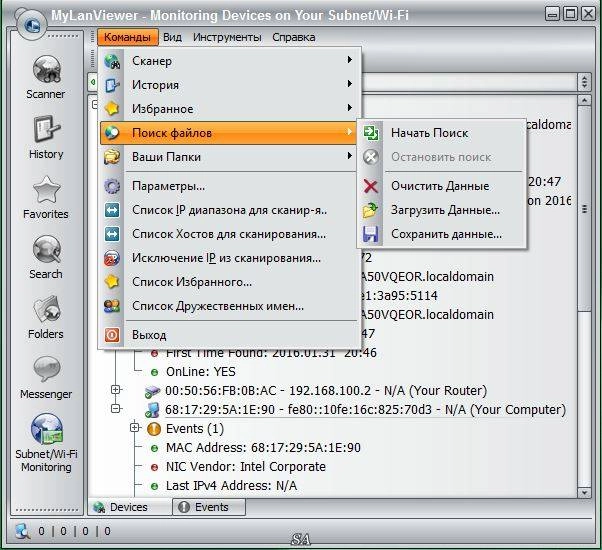Screen dimensions: 602x550
Task: Open Параметры... settings entry
Action: pyautogui.click(x=228, y=186)
